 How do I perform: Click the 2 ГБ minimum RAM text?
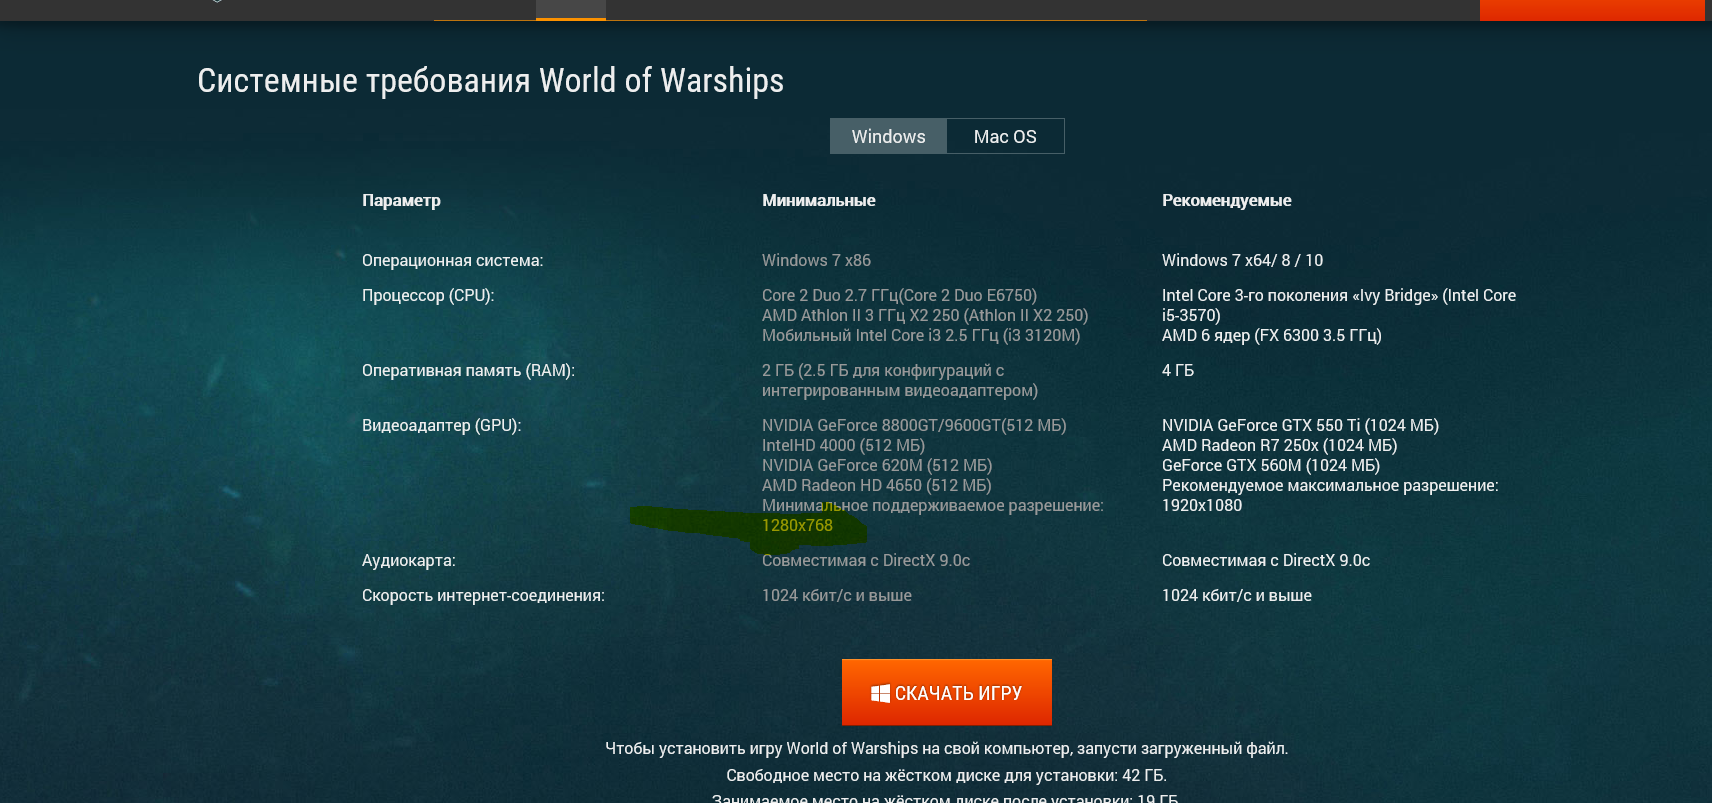point(900,380)
